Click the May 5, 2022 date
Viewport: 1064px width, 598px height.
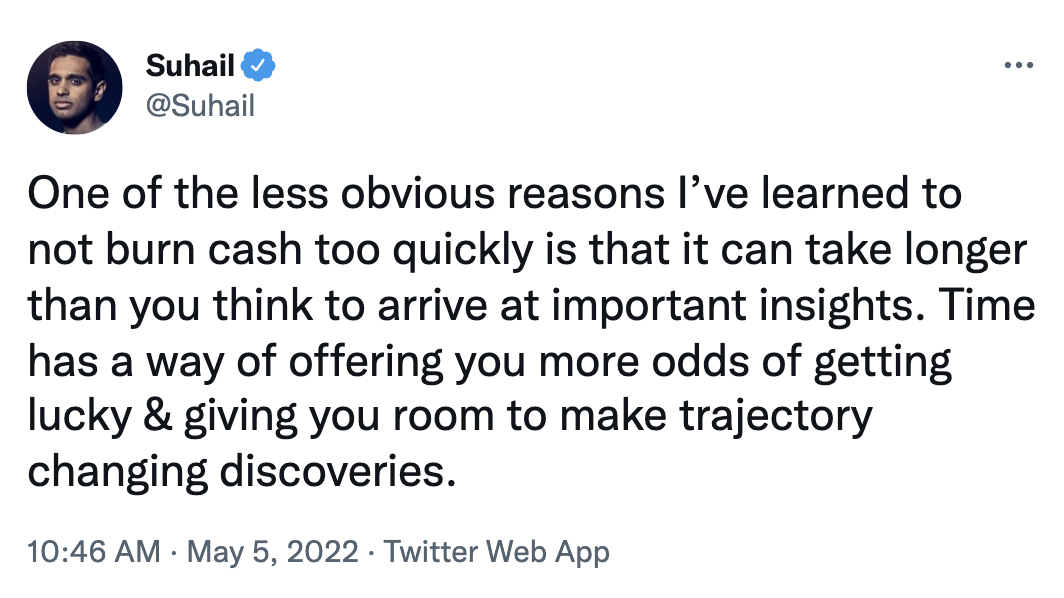coord(272,552)
